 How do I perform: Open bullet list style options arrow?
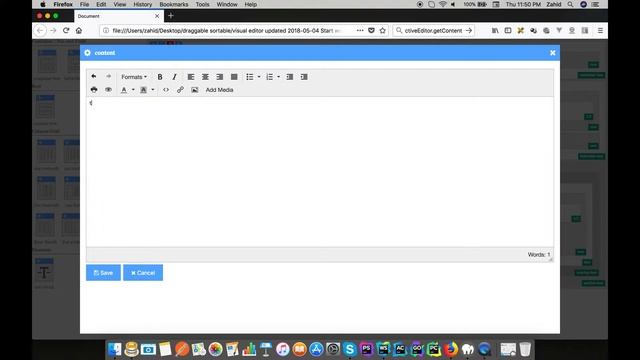[259, 77]
